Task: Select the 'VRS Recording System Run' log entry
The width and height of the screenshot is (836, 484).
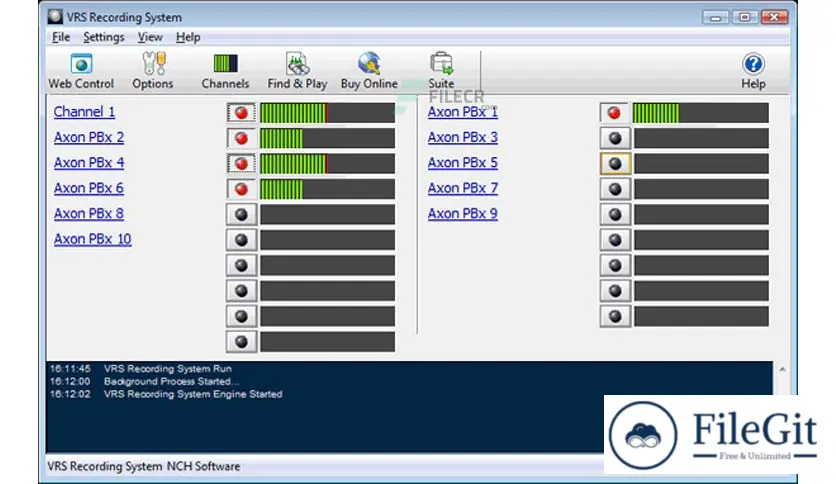Action: pos(168,369)
